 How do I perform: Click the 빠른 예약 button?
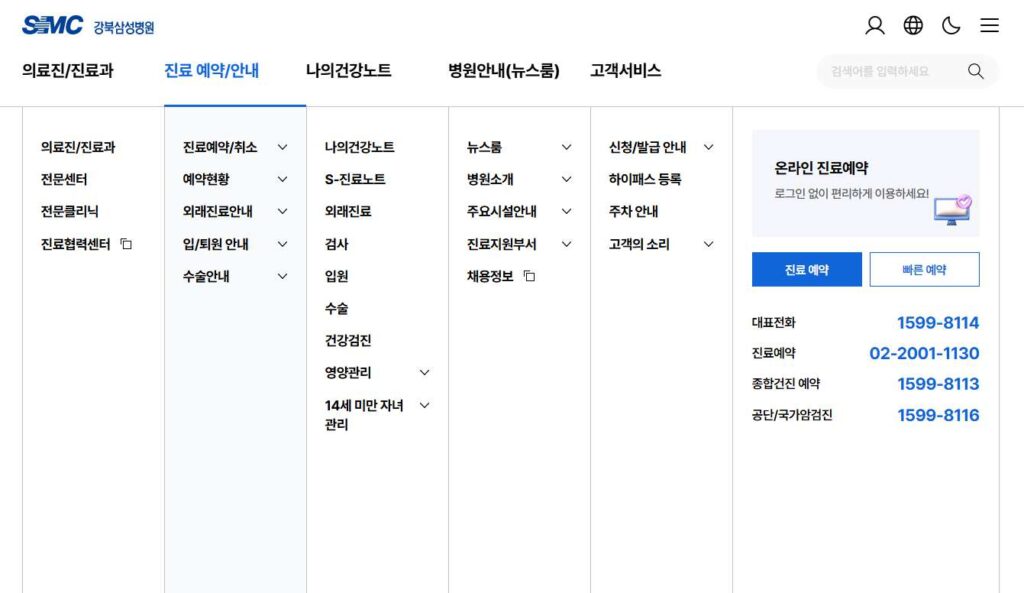(x=924, y=269)
